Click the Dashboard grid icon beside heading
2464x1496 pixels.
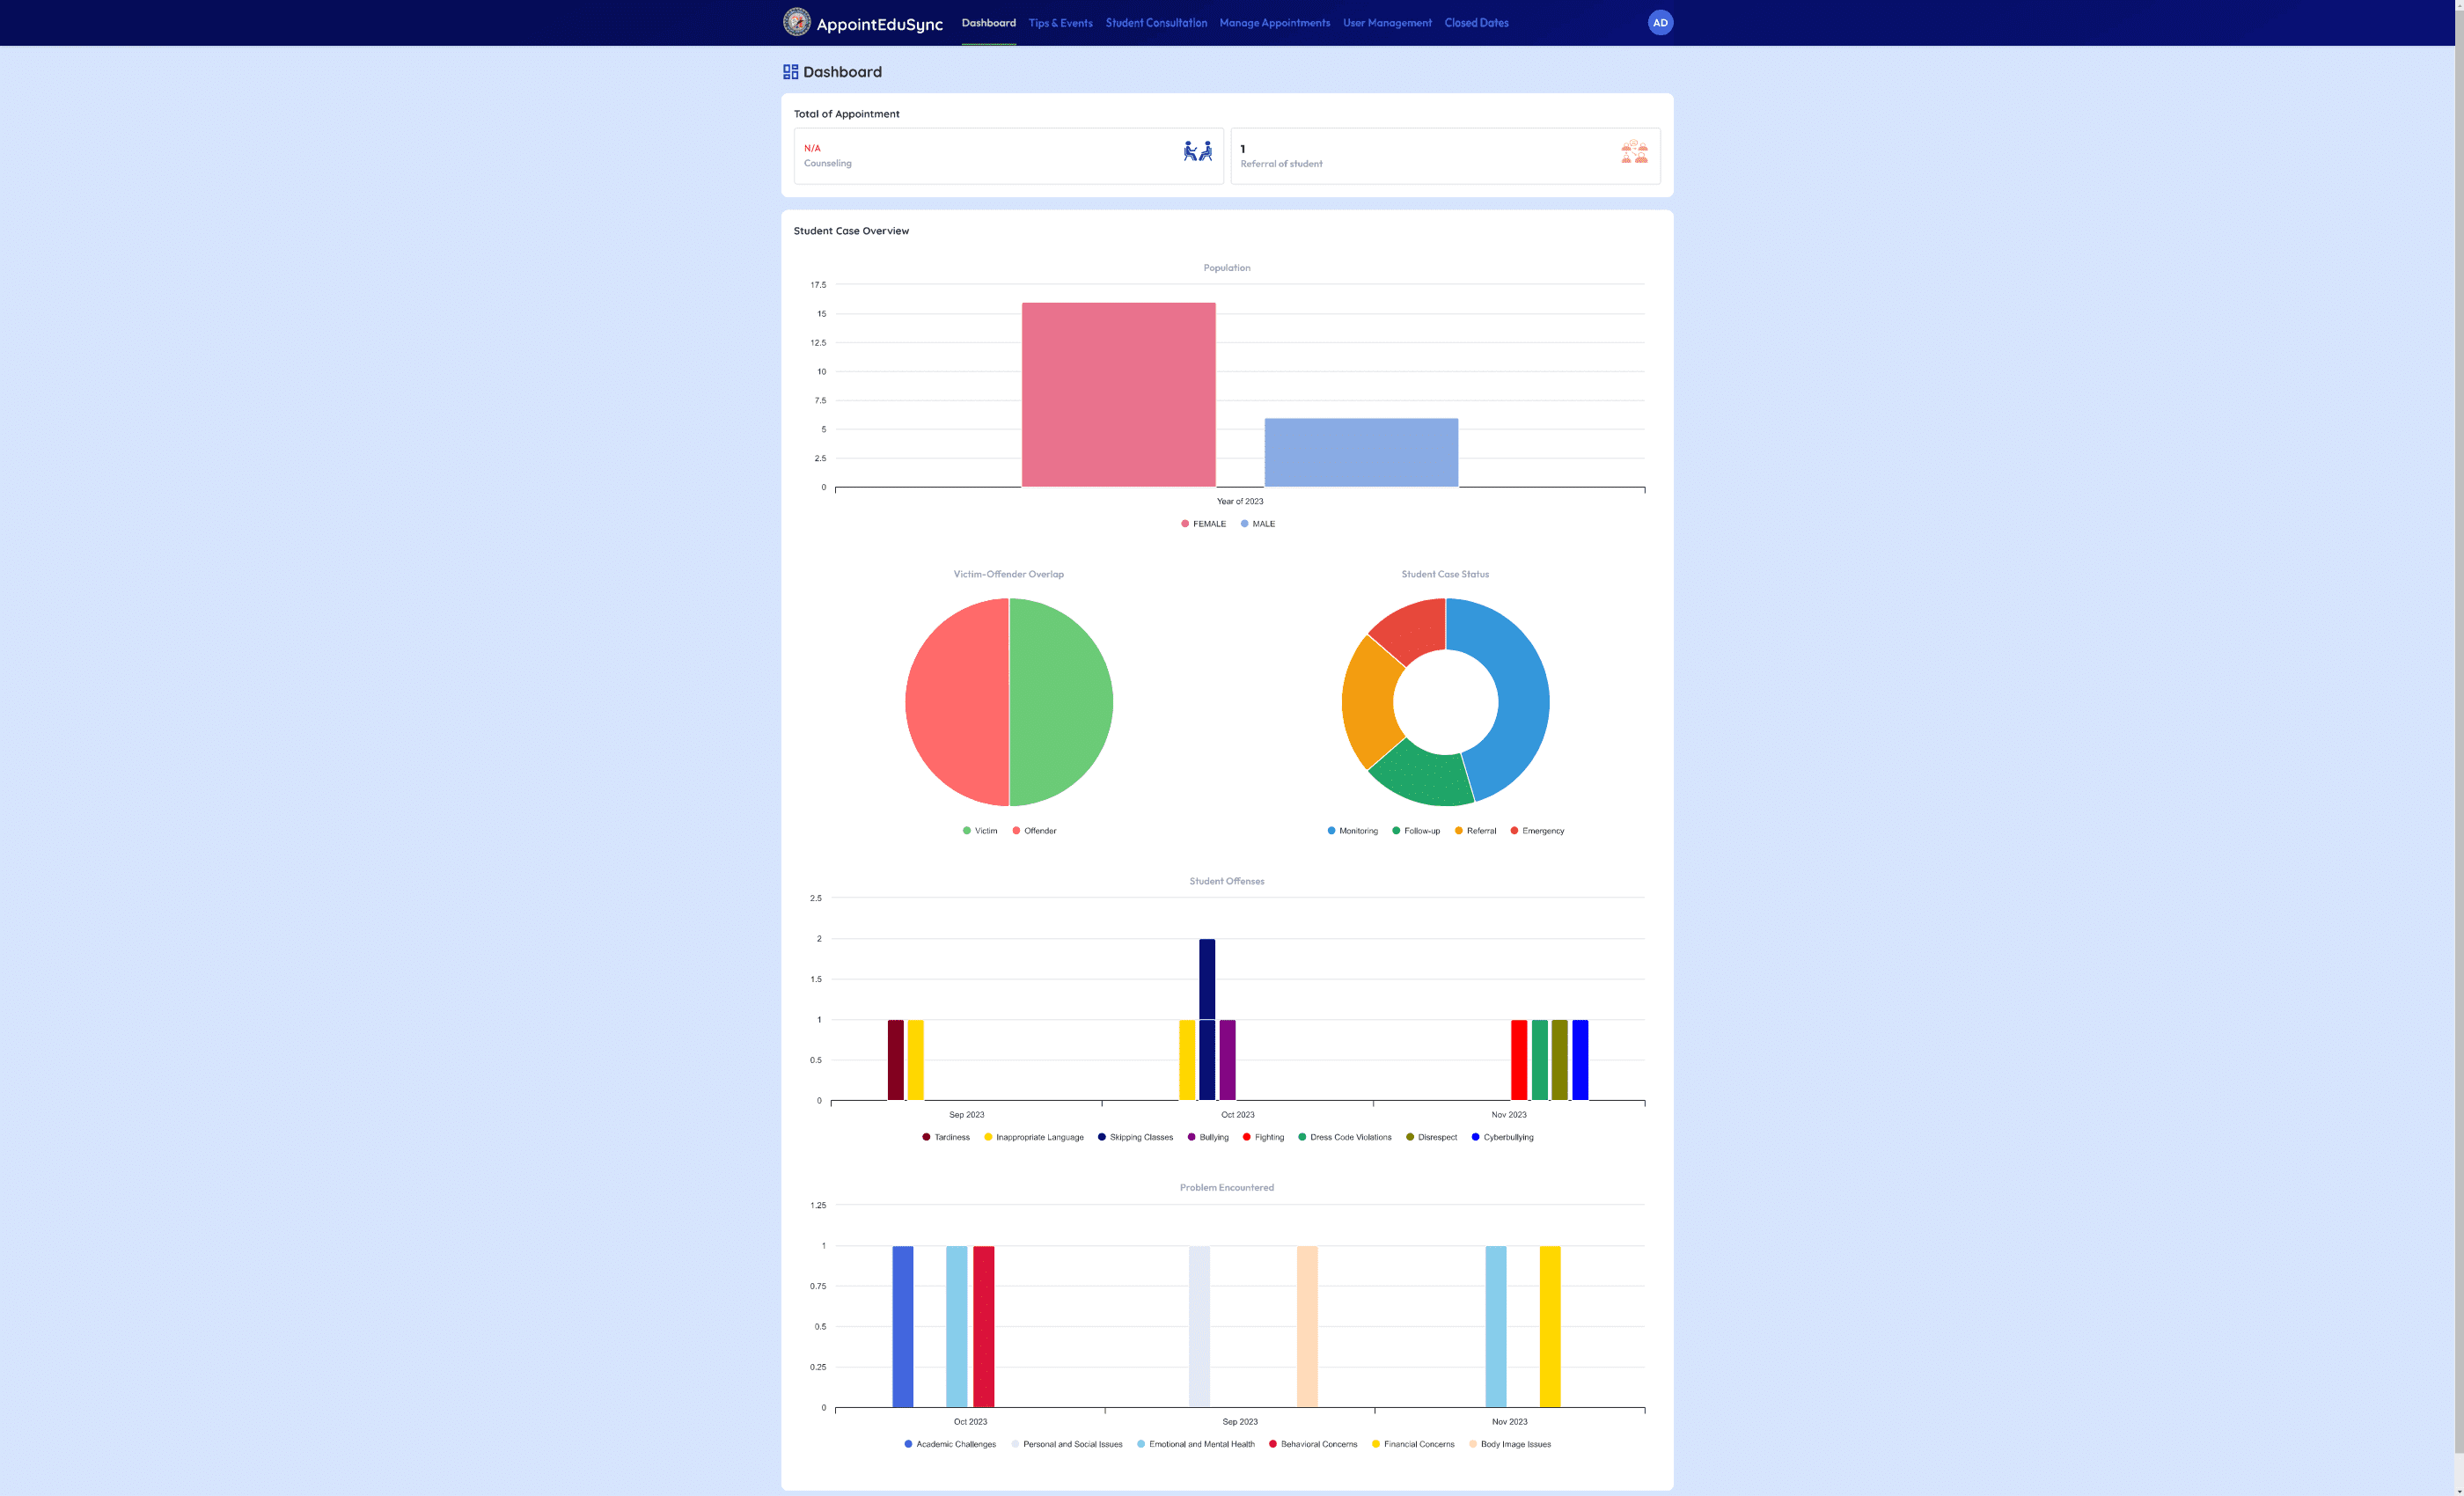tap(790, 72)
